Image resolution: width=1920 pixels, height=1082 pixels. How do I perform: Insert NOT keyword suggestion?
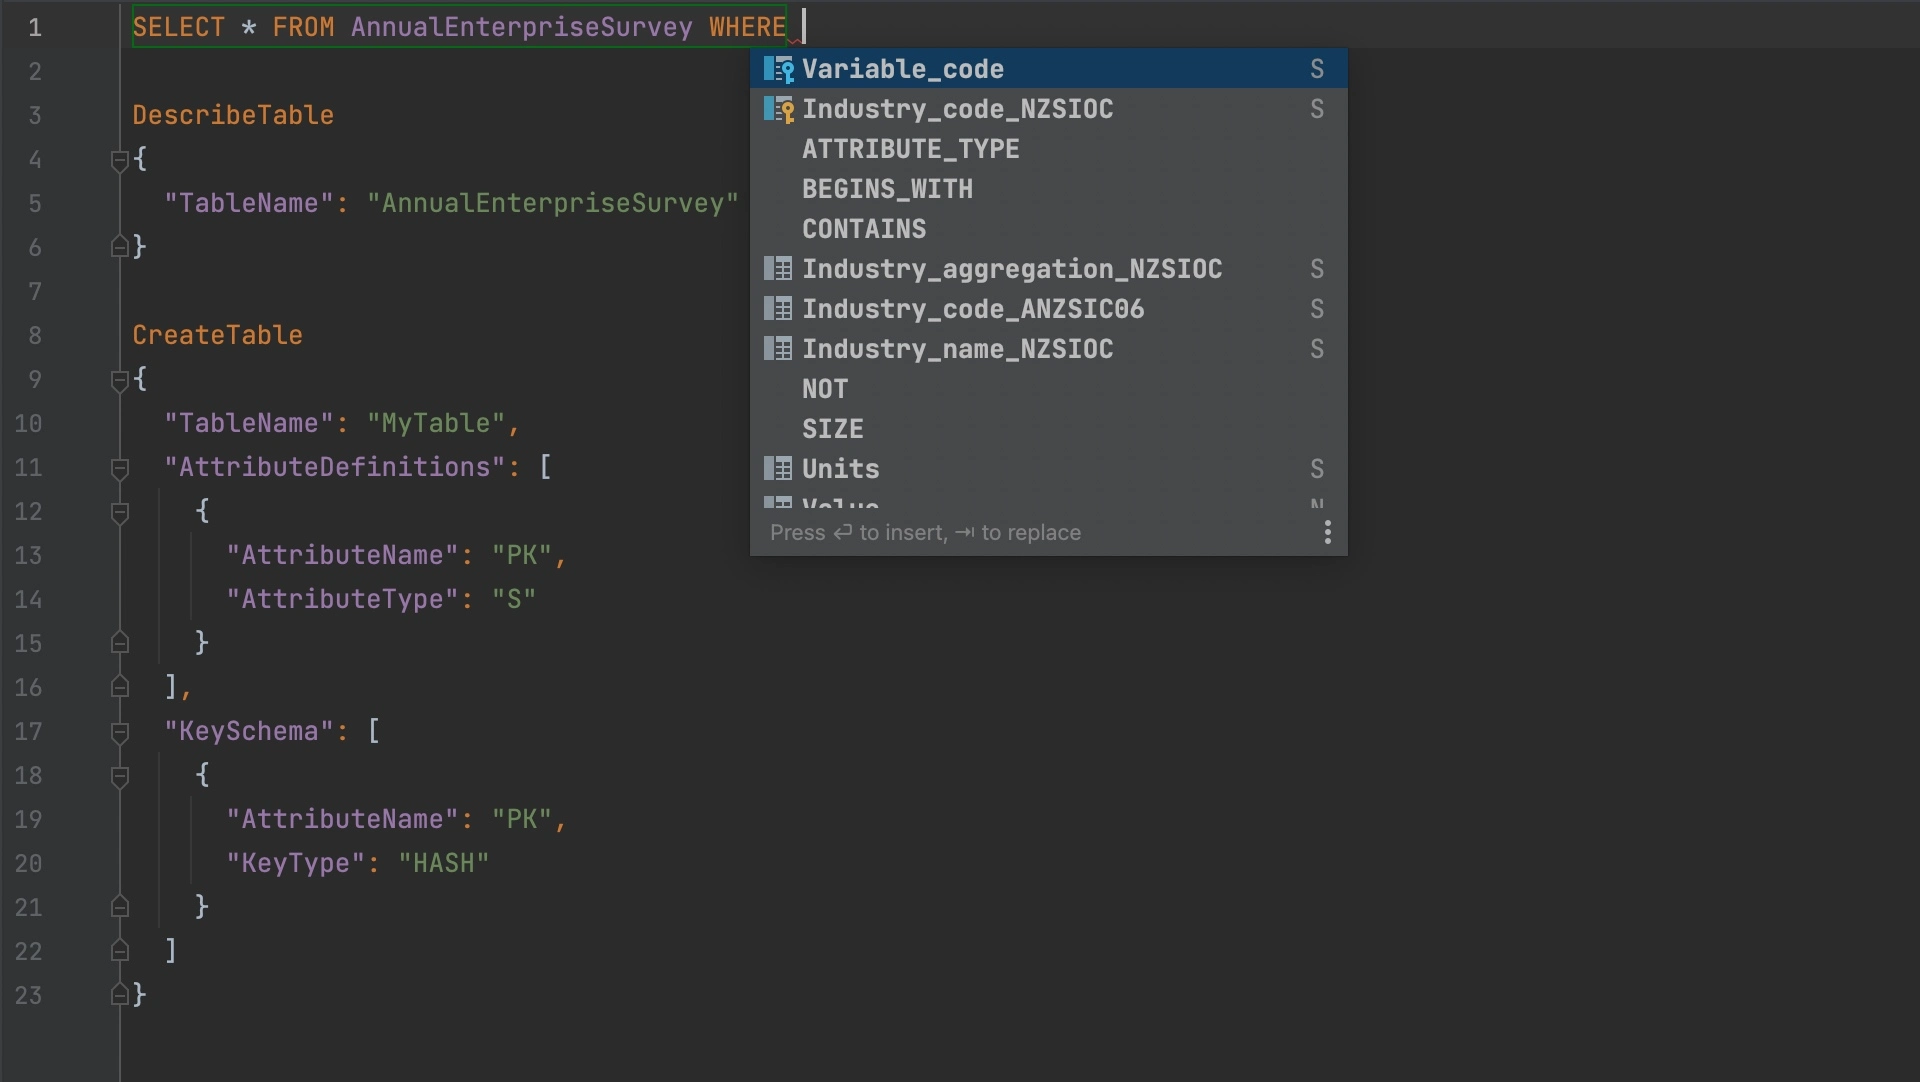[x=1048, y=389]
